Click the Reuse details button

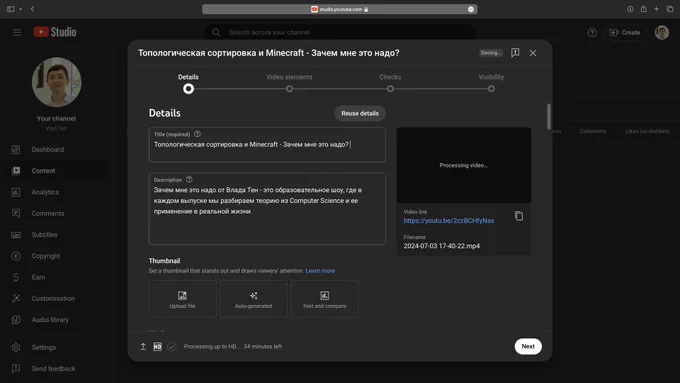(360, 113)
